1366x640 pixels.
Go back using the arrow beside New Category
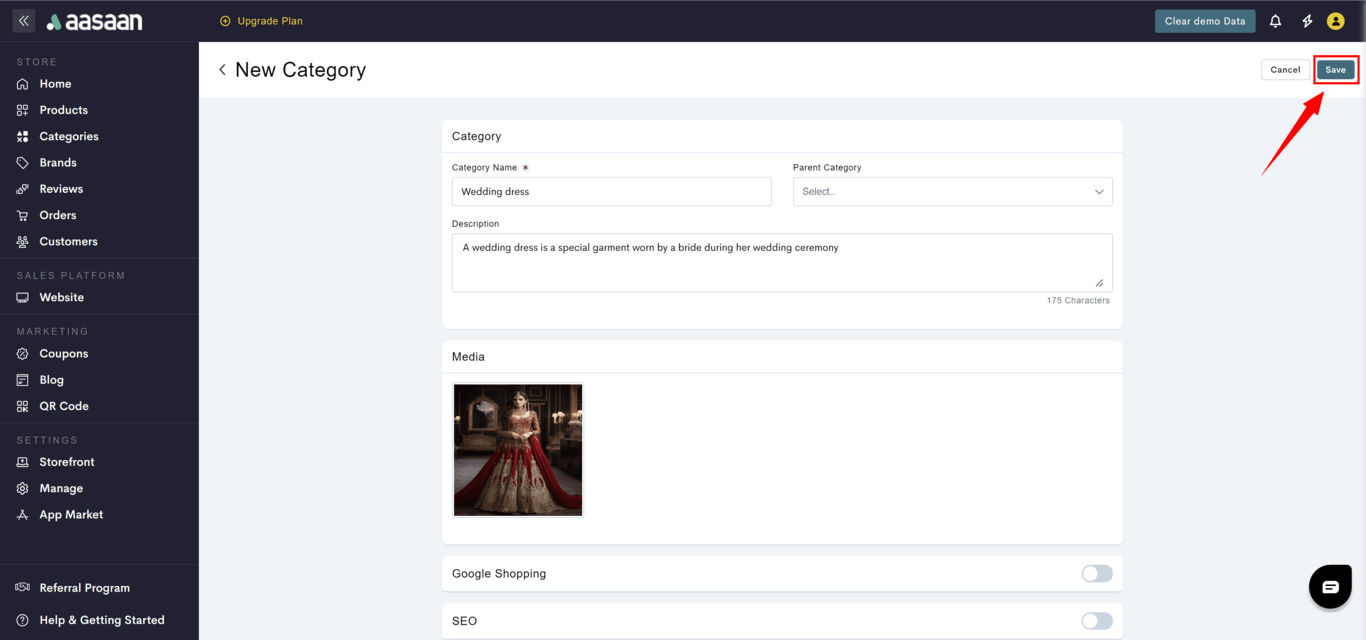[x=222, y=70]
